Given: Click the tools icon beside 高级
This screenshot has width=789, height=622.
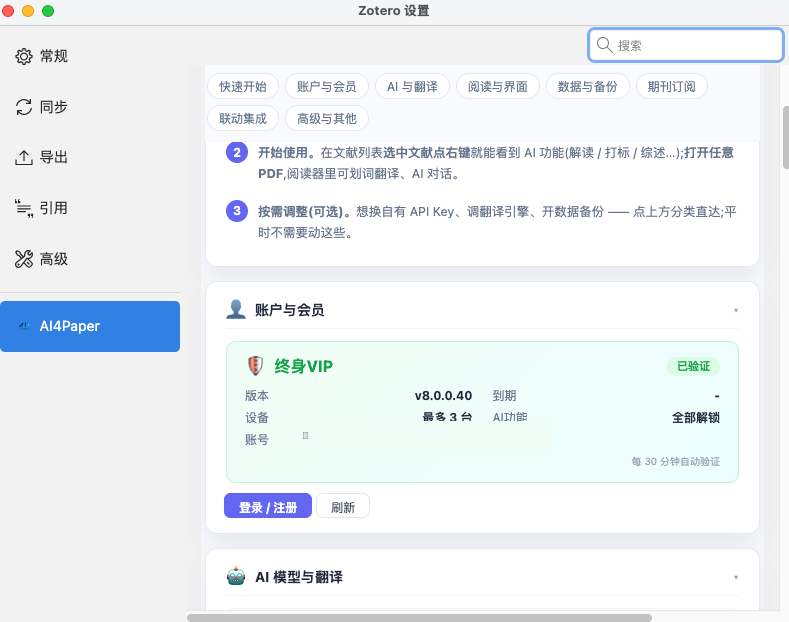Looking at the screenshot, I should click(24, 259).
